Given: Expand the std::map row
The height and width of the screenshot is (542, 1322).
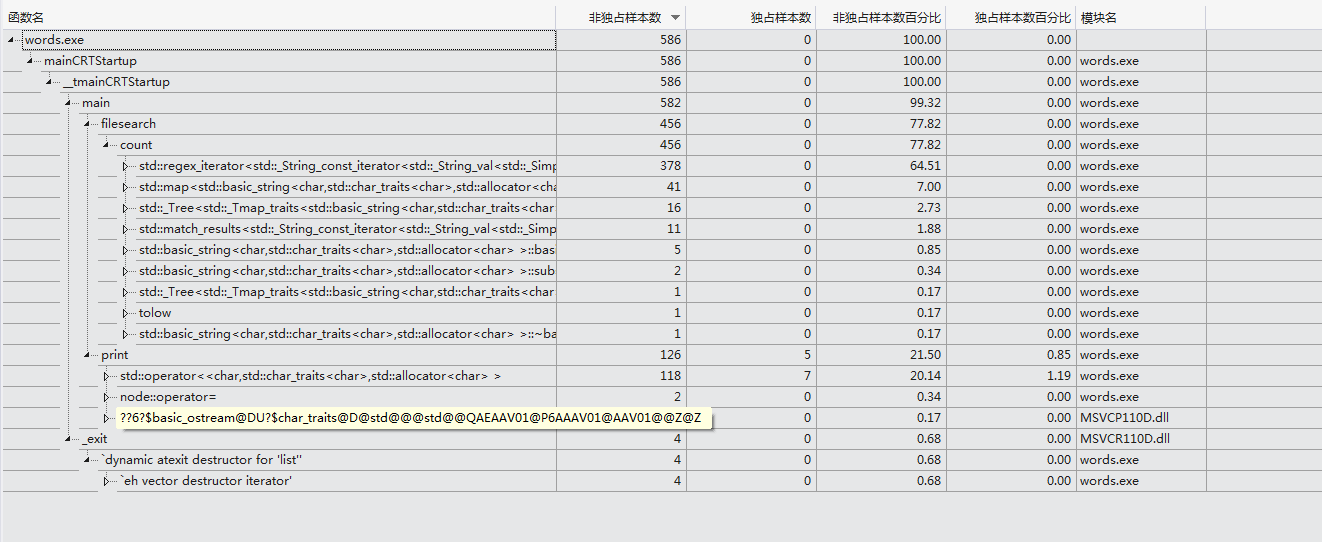Looking at the screenshot, I should [x=126, y=187].
